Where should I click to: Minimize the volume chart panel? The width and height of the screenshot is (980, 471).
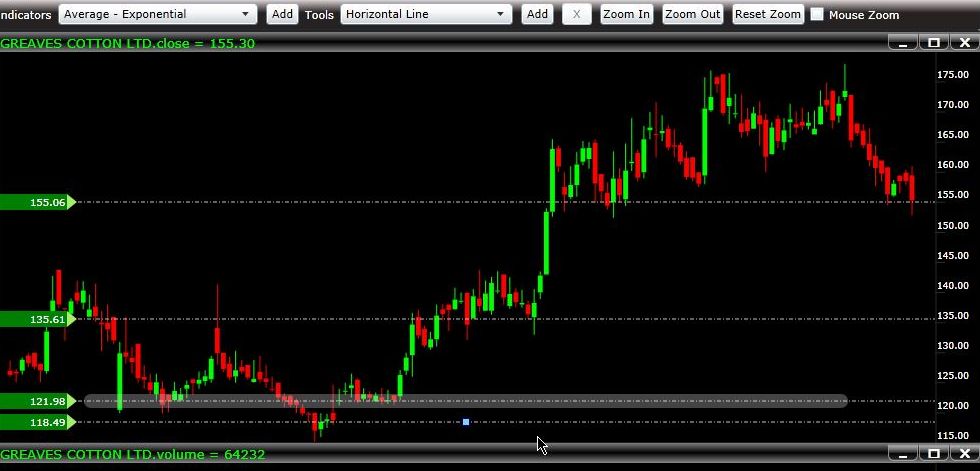point(903,454)
